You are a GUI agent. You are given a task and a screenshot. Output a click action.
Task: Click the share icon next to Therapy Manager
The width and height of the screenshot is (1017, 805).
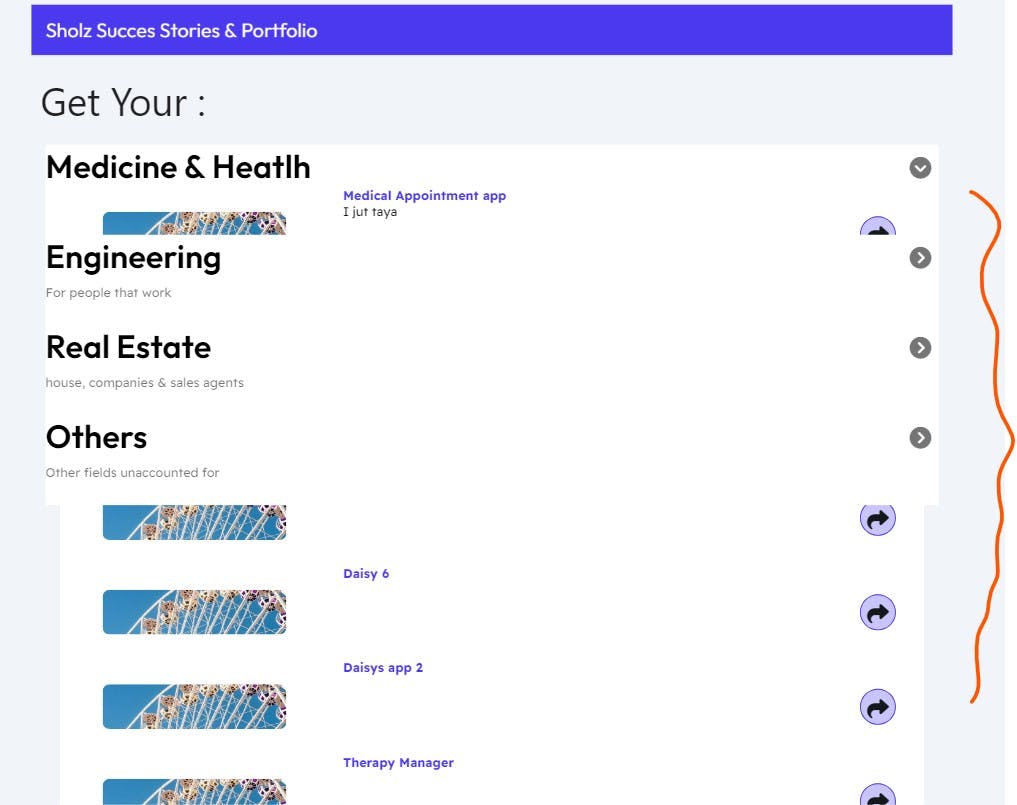877,797
